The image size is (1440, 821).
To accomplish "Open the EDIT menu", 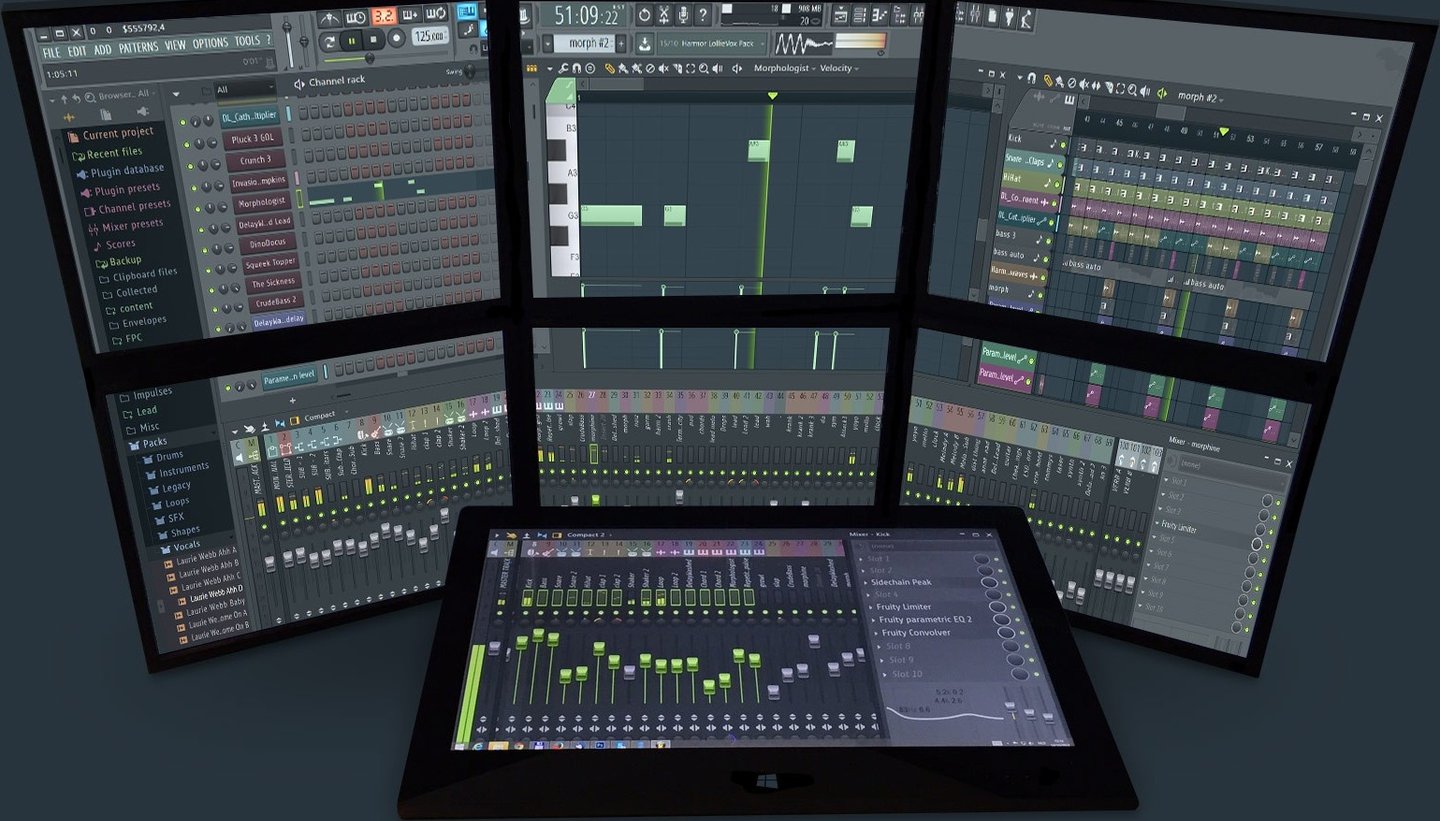I will coord(77,51).
